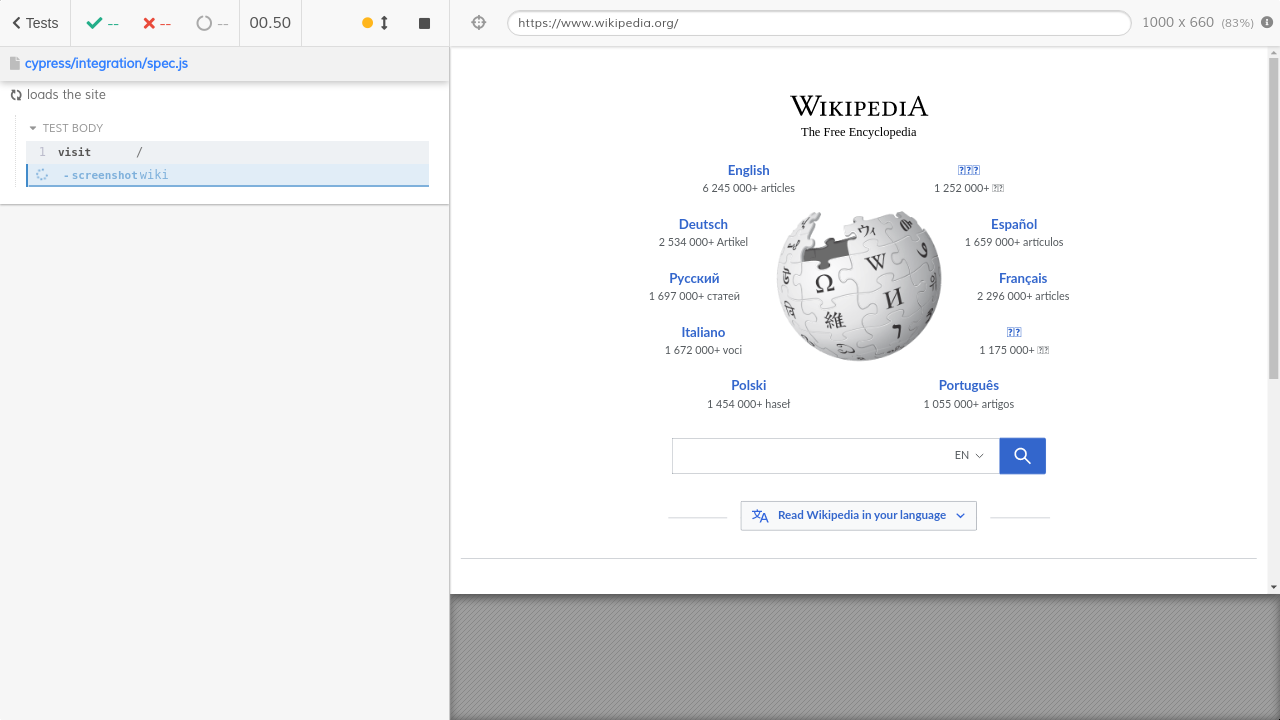The height and width of the screenshot is (720, 1280).
Task: Open the selector playground crosshair icon
Action: tap(479, 23)
